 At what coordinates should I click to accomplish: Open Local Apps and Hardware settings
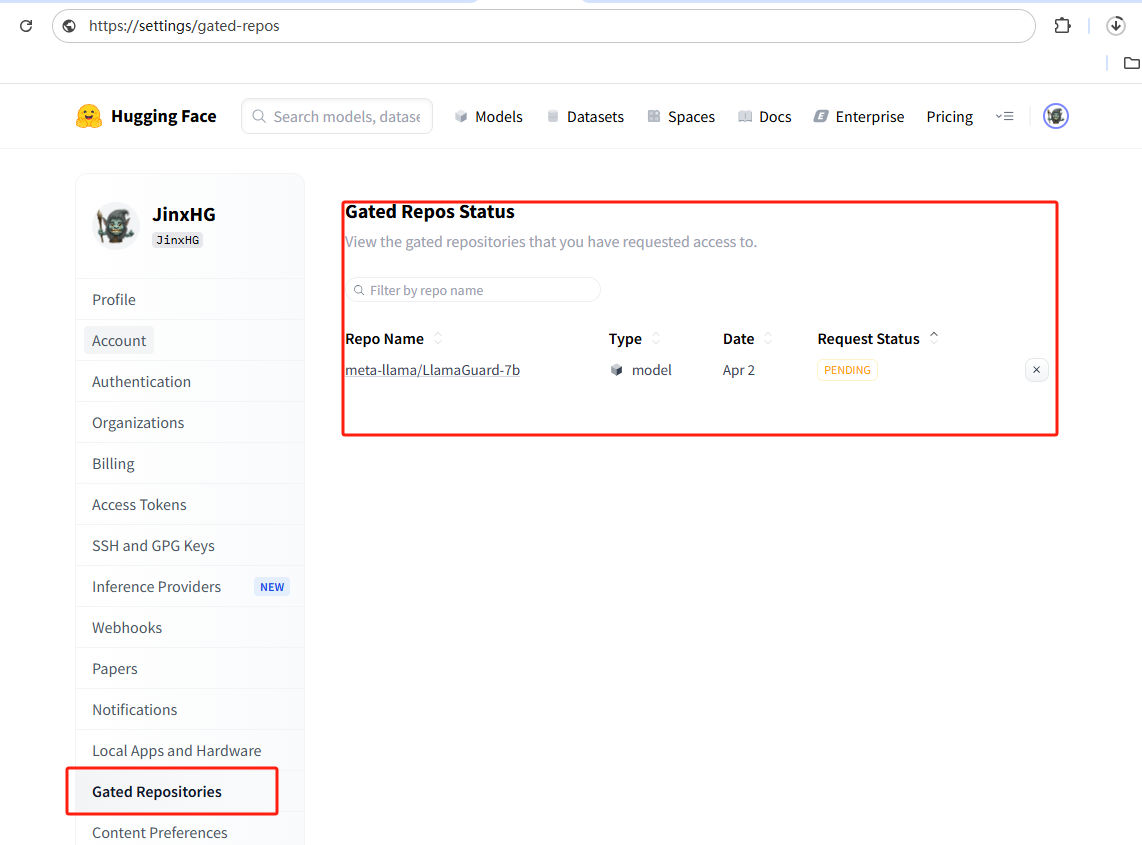(176, 750)
